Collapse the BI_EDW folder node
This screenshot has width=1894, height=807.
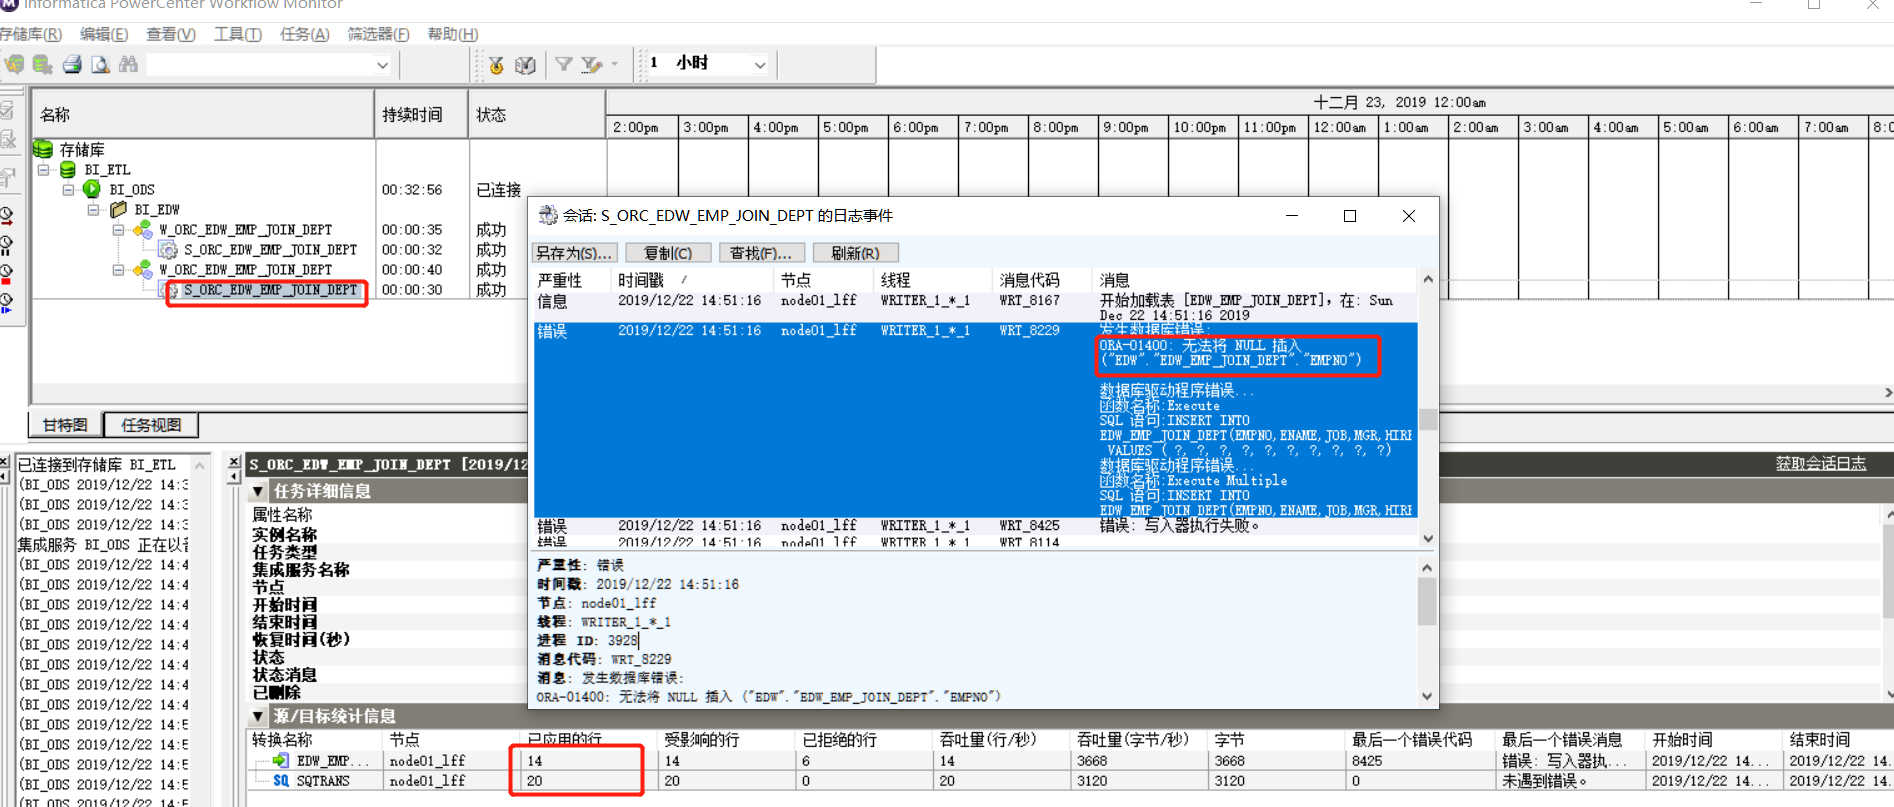(93, 210)
